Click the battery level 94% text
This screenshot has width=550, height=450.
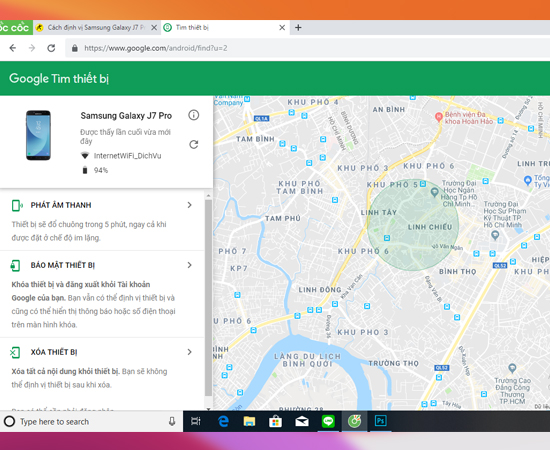[101, 170]
